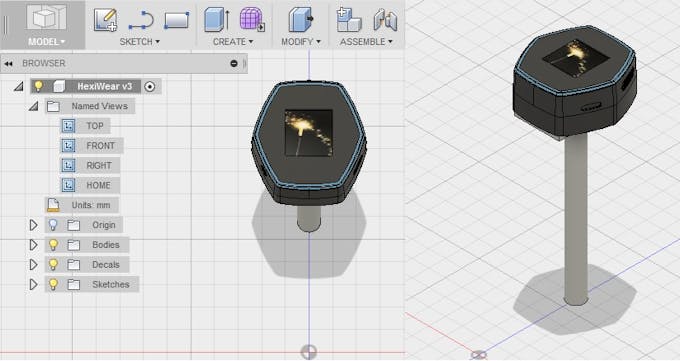Choose the Rectangle sketch tool

pyautogui.click(x=177, y=20)
